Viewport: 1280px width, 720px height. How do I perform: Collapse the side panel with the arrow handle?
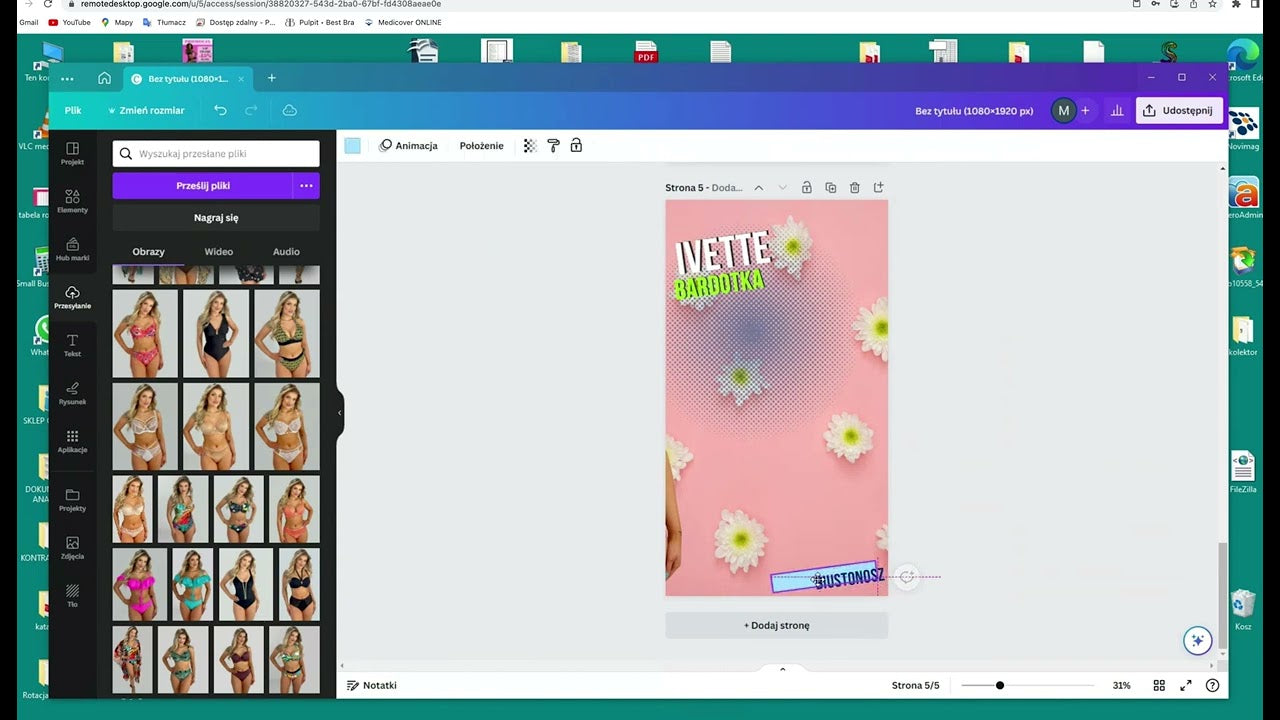click(340, 412)
